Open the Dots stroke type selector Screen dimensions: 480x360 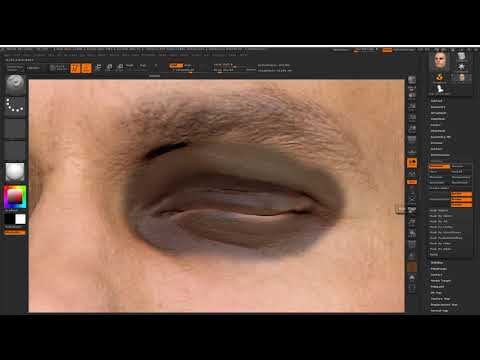click(15, 106)
